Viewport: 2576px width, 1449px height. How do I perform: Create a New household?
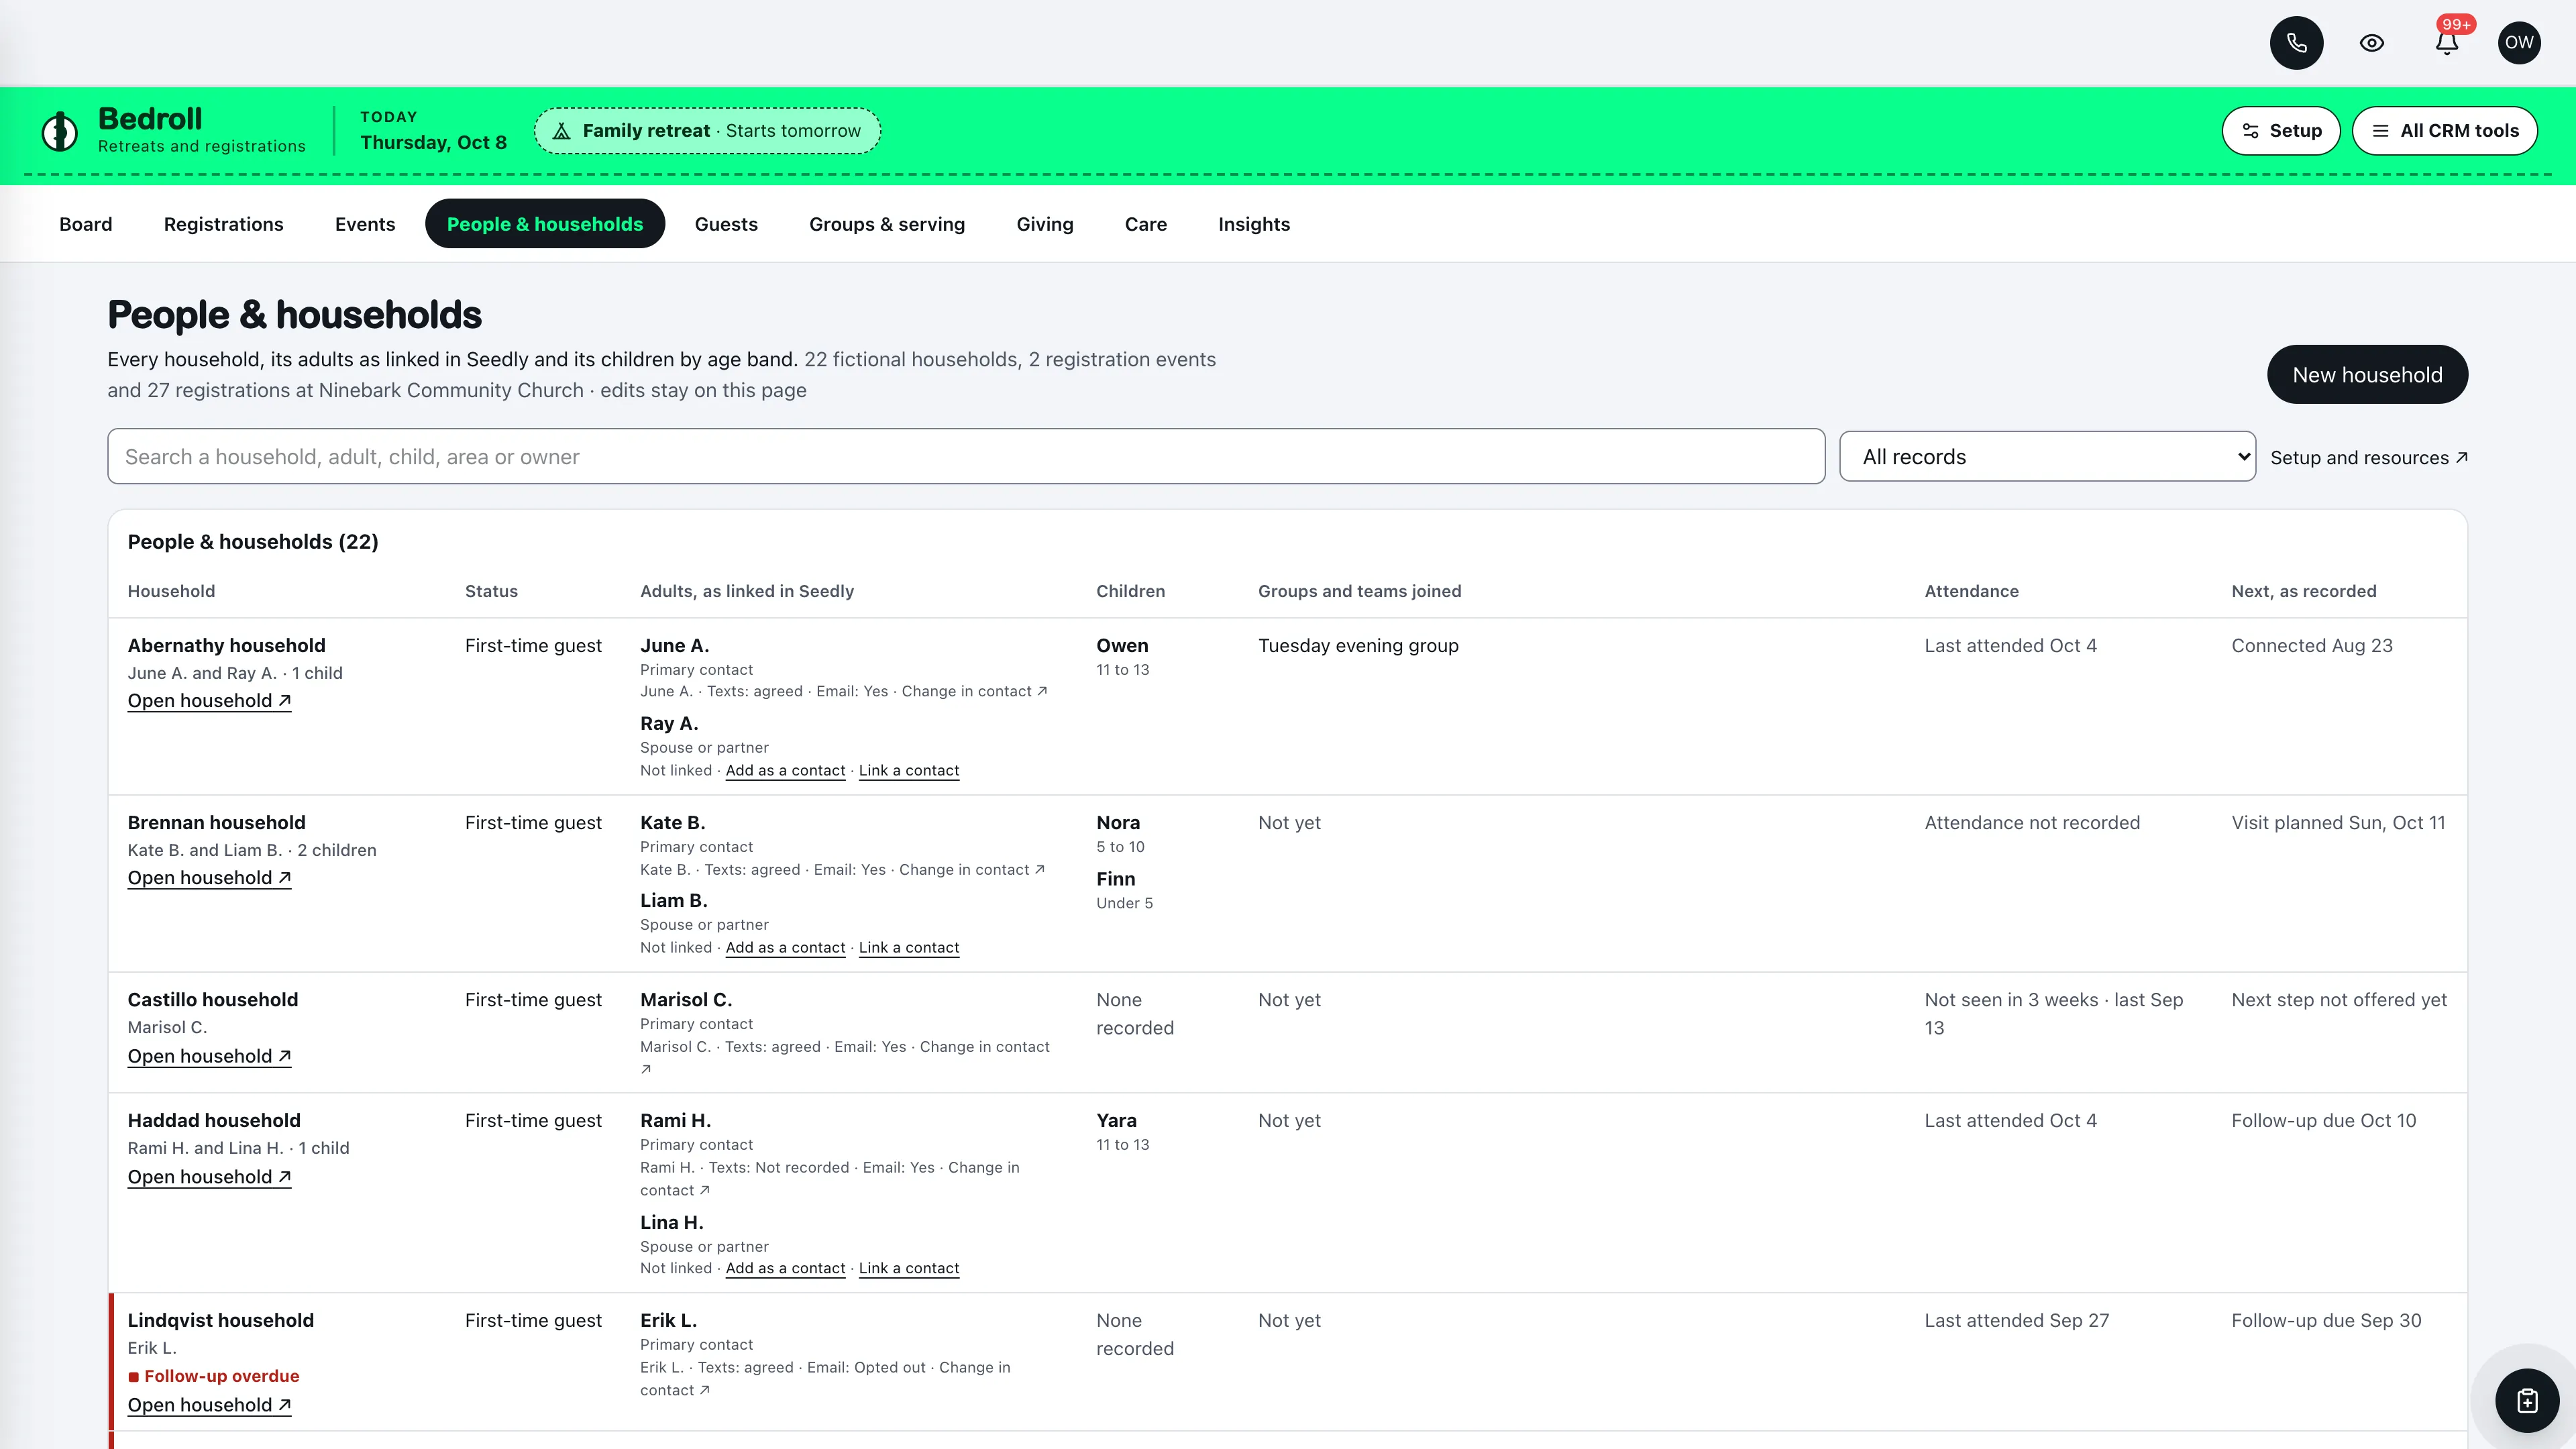(x=2367, y=375)
